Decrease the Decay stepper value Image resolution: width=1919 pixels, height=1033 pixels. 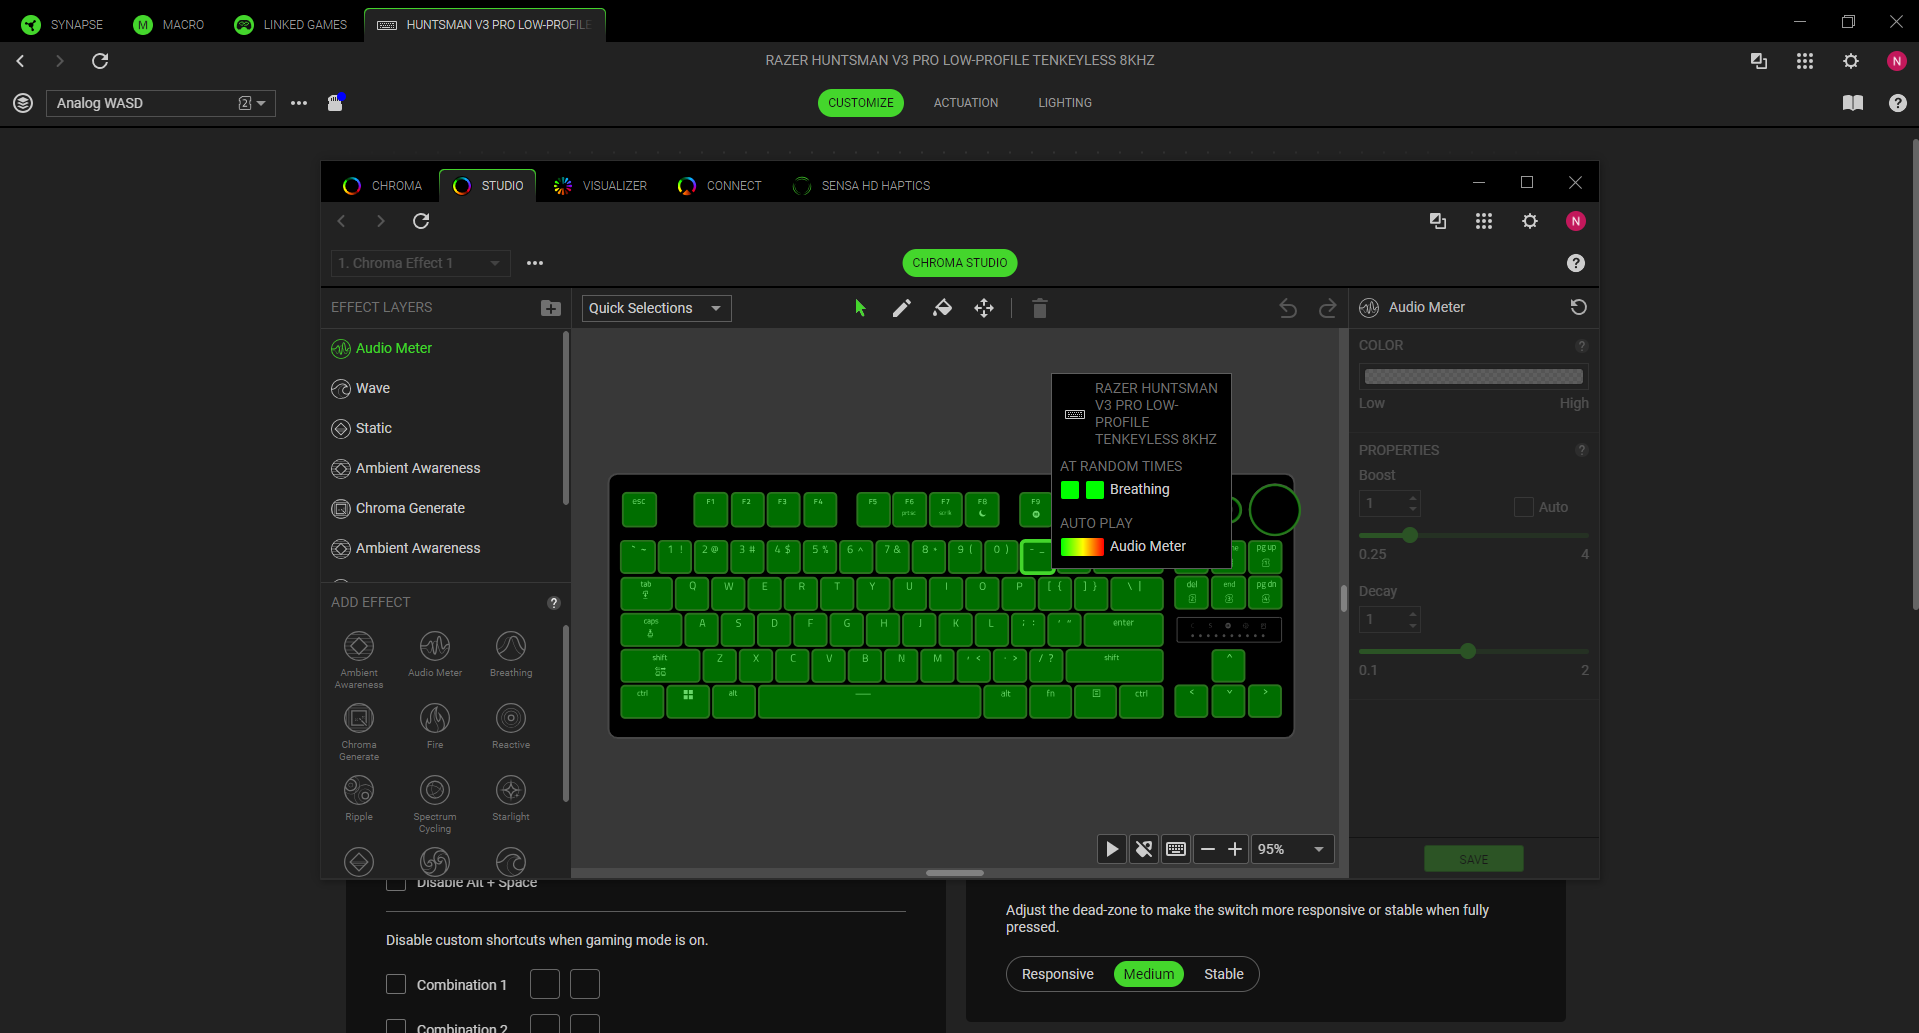coord(1413,626)
